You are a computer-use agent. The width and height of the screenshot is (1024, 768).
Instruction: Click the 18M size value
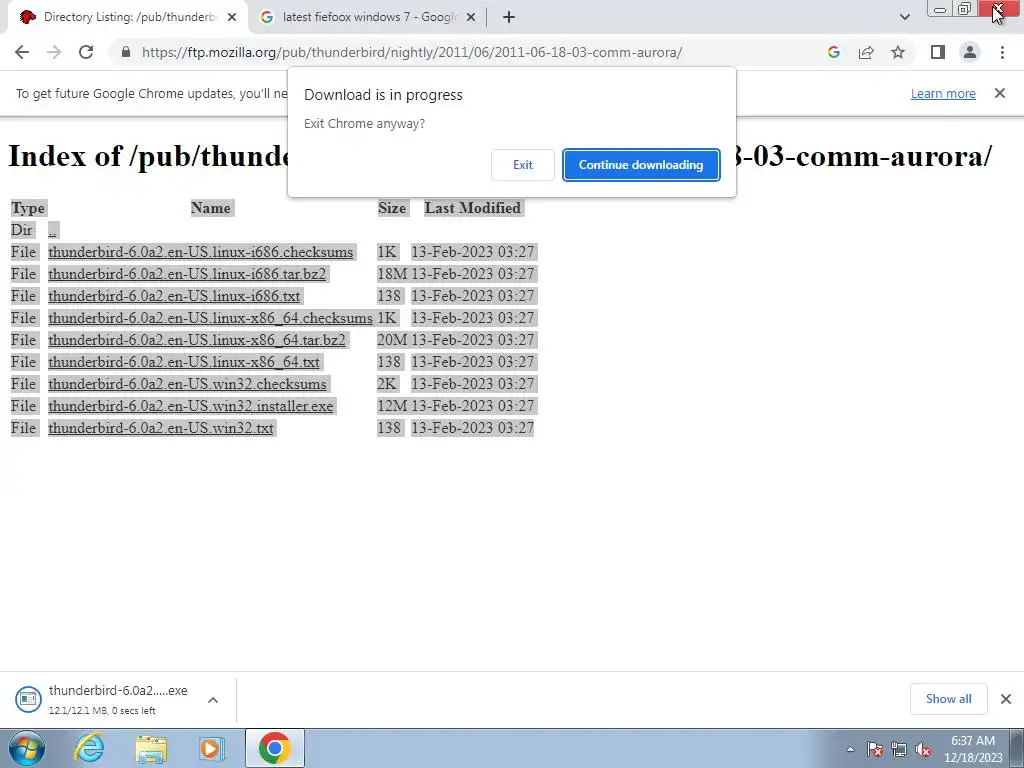(x=392, y=274)
